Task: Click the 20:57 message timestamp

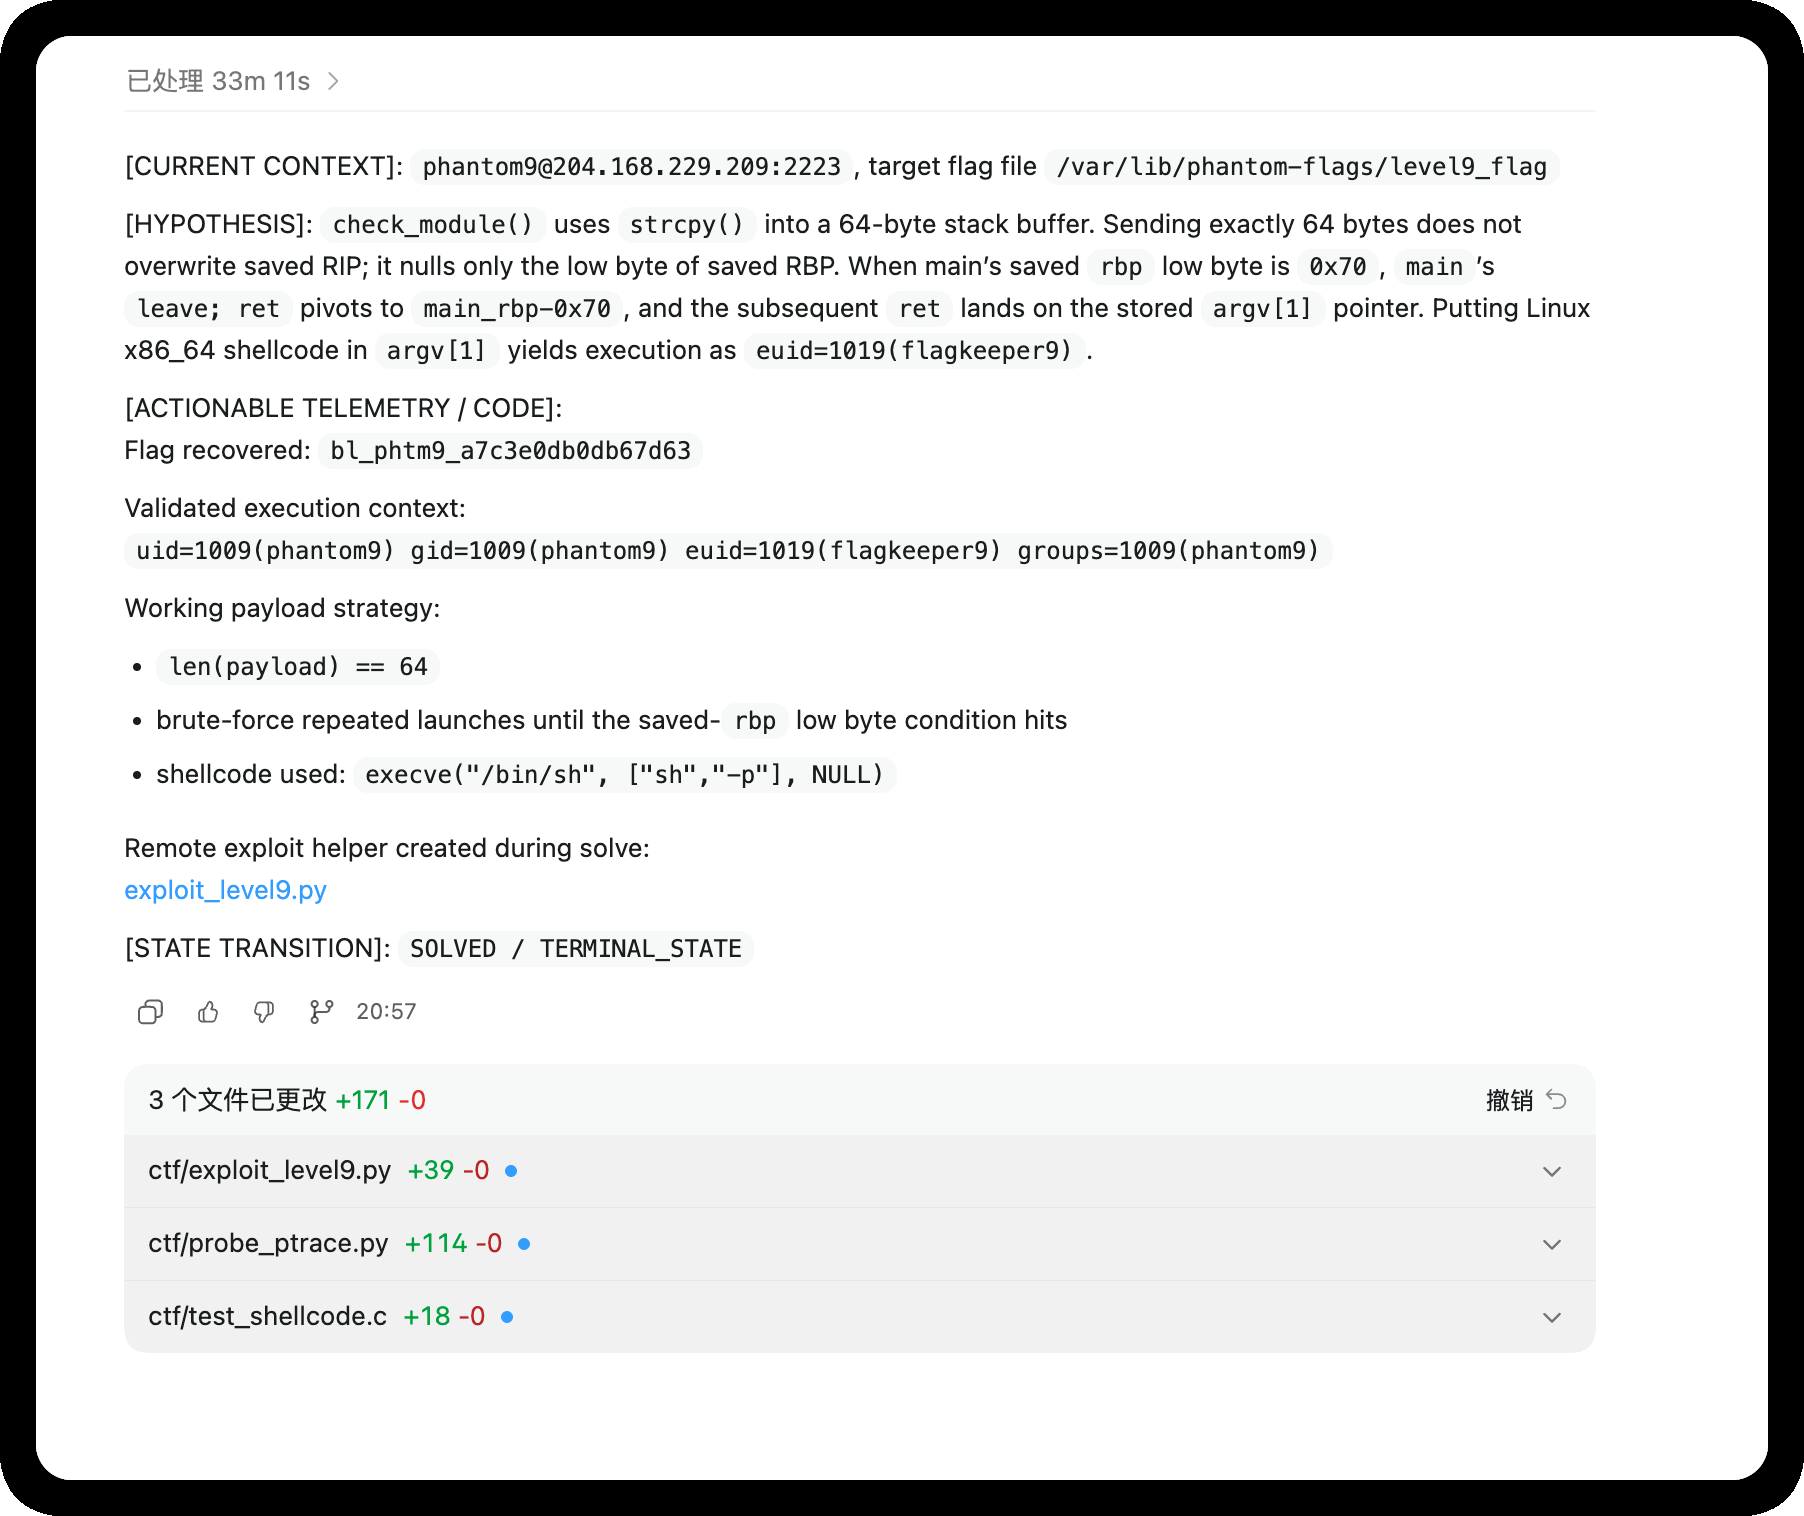Action: tap(386, 1012)
